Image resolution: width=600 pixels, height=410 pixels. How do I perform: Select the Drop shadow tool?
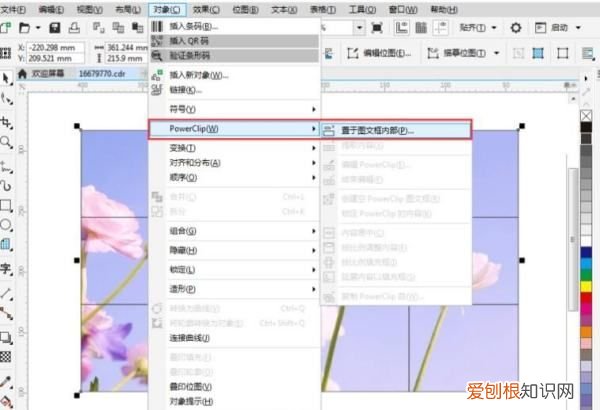pos(6,338)
